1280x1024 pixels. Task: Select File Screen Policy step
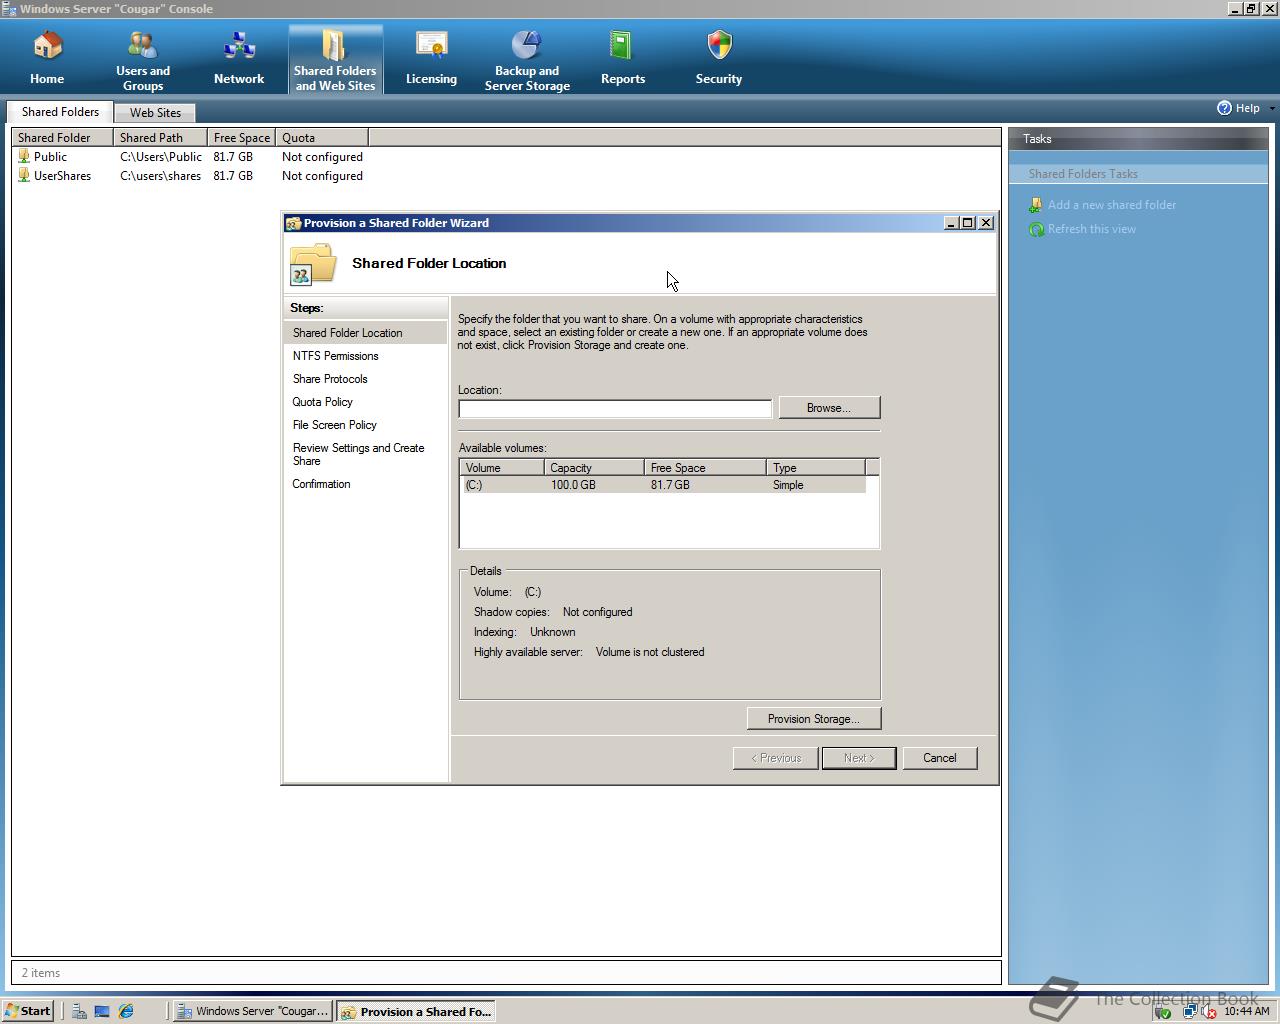click(334, 425)
